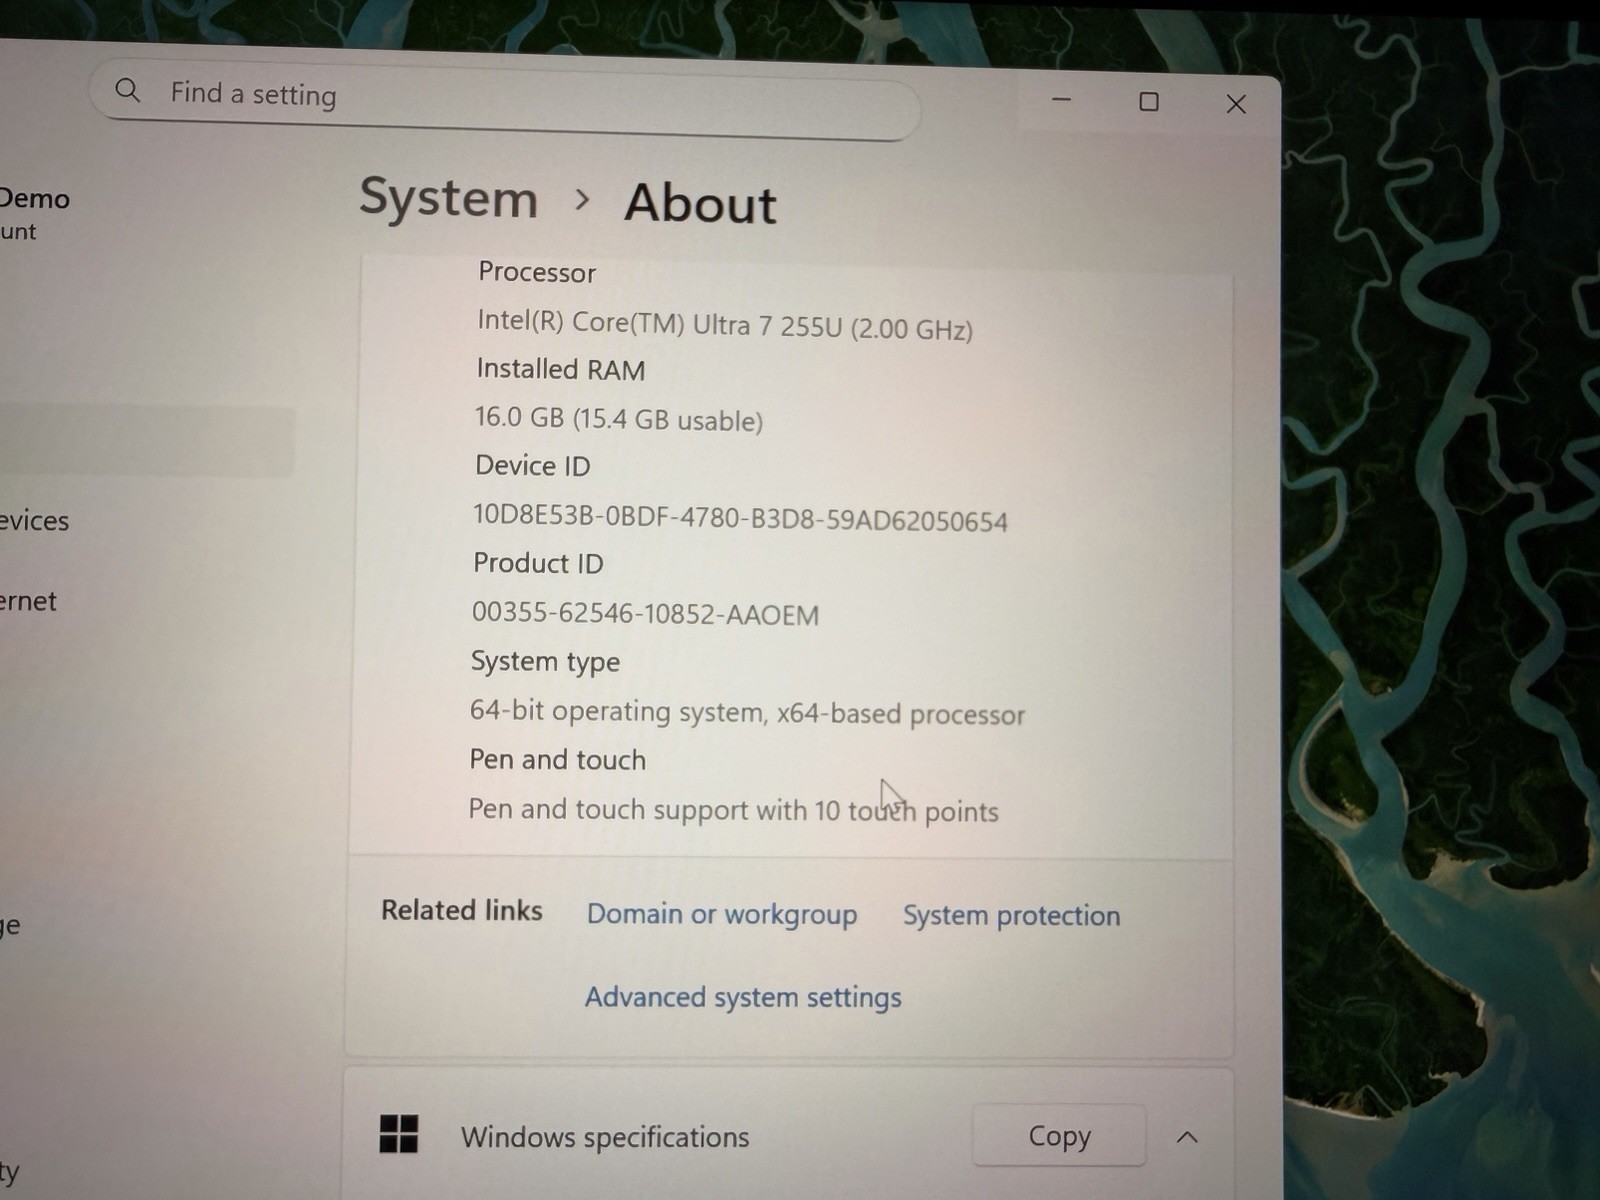Image resolution: width=1600 pixels, height=1200 pixels.
Task: Open Advanced system settings link
Action: coord(743,997)
